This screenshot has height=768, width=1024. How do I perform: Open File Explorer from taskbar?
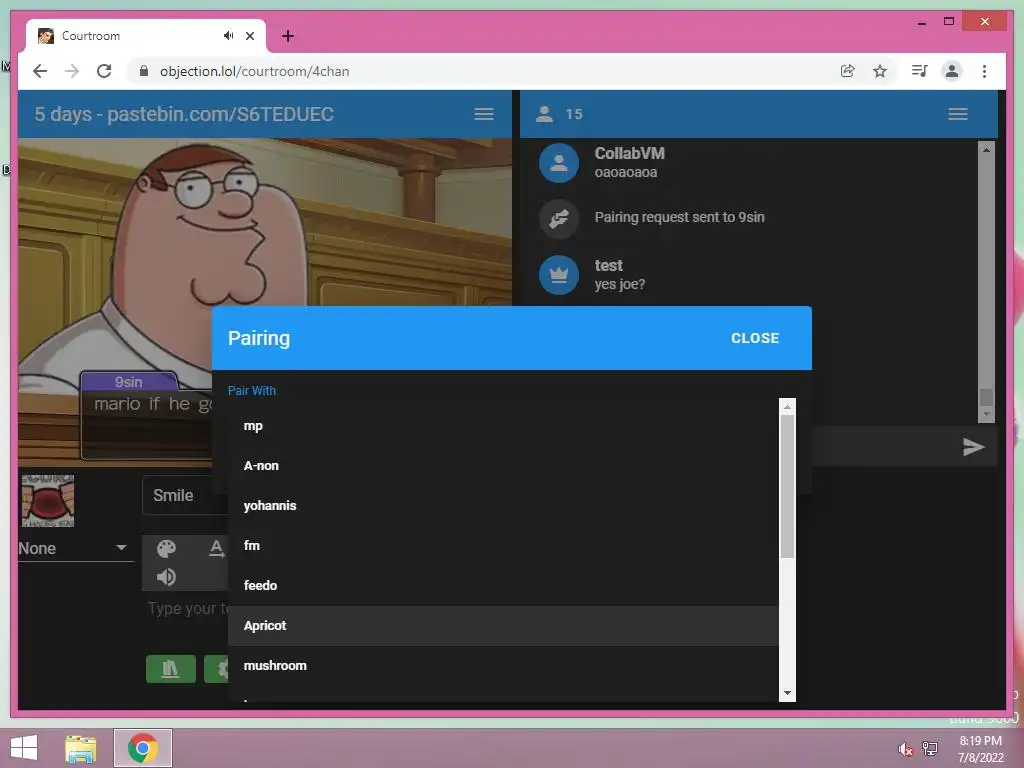pos(81,748)
